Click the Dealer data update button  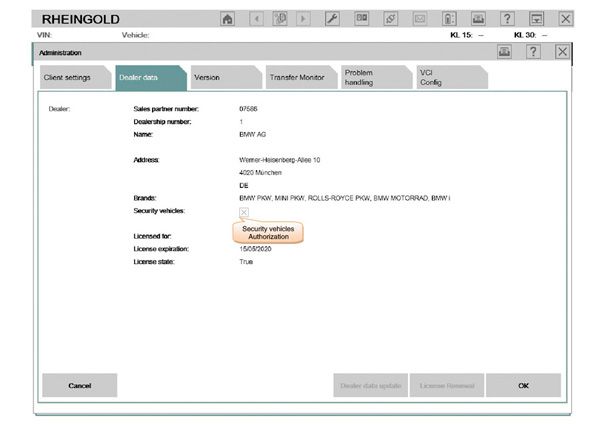point(370,385)
